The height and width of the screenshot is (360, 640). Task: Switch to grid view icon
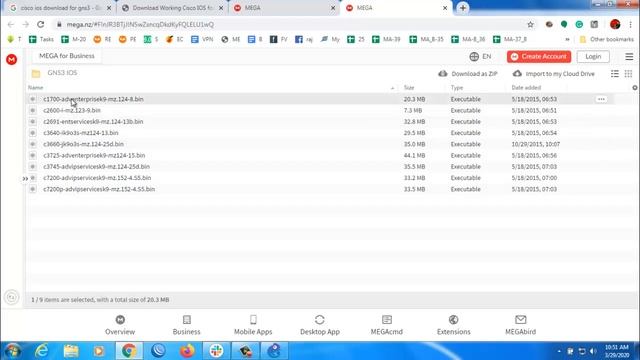pyautogui.click(x=628, y=74)
